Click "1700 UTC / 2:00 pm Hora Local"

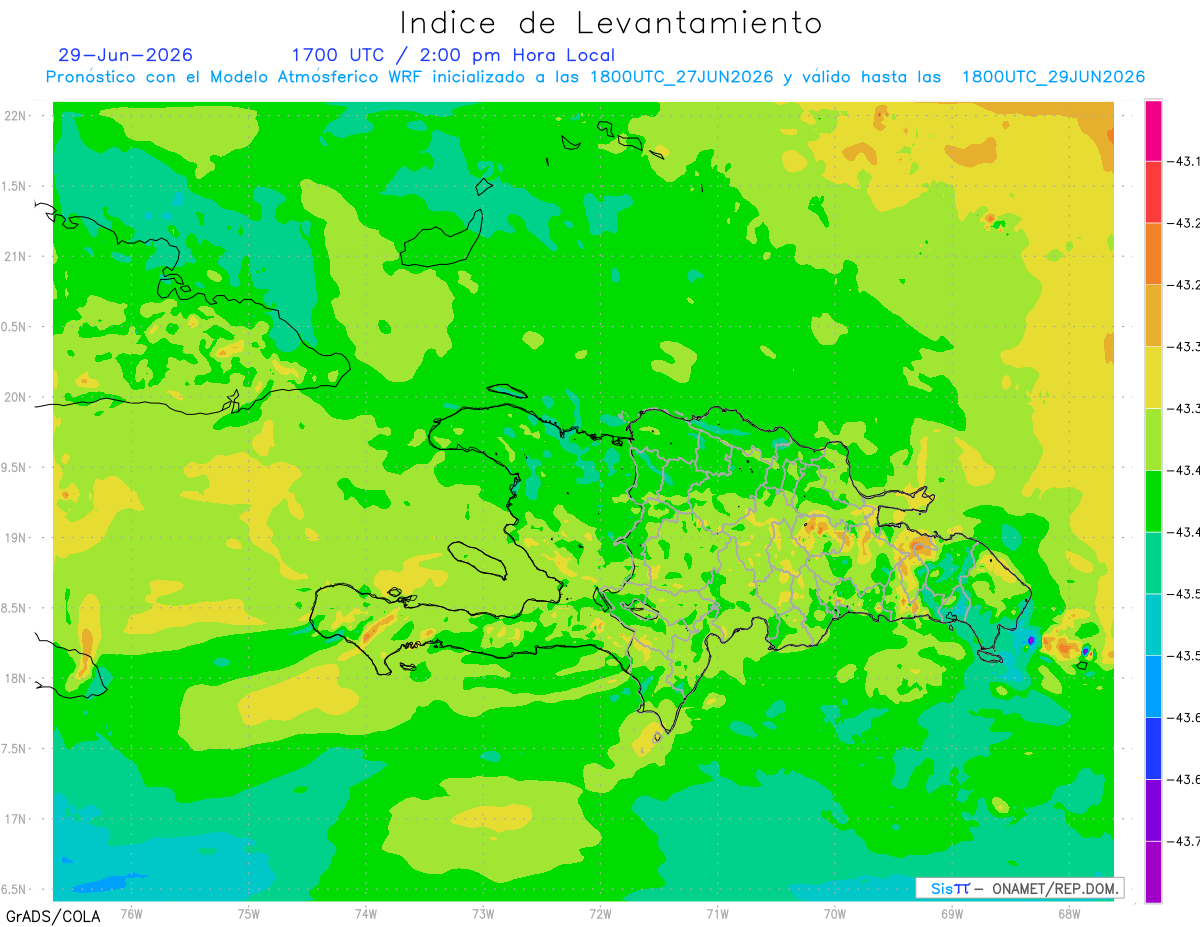coord(453,55)
